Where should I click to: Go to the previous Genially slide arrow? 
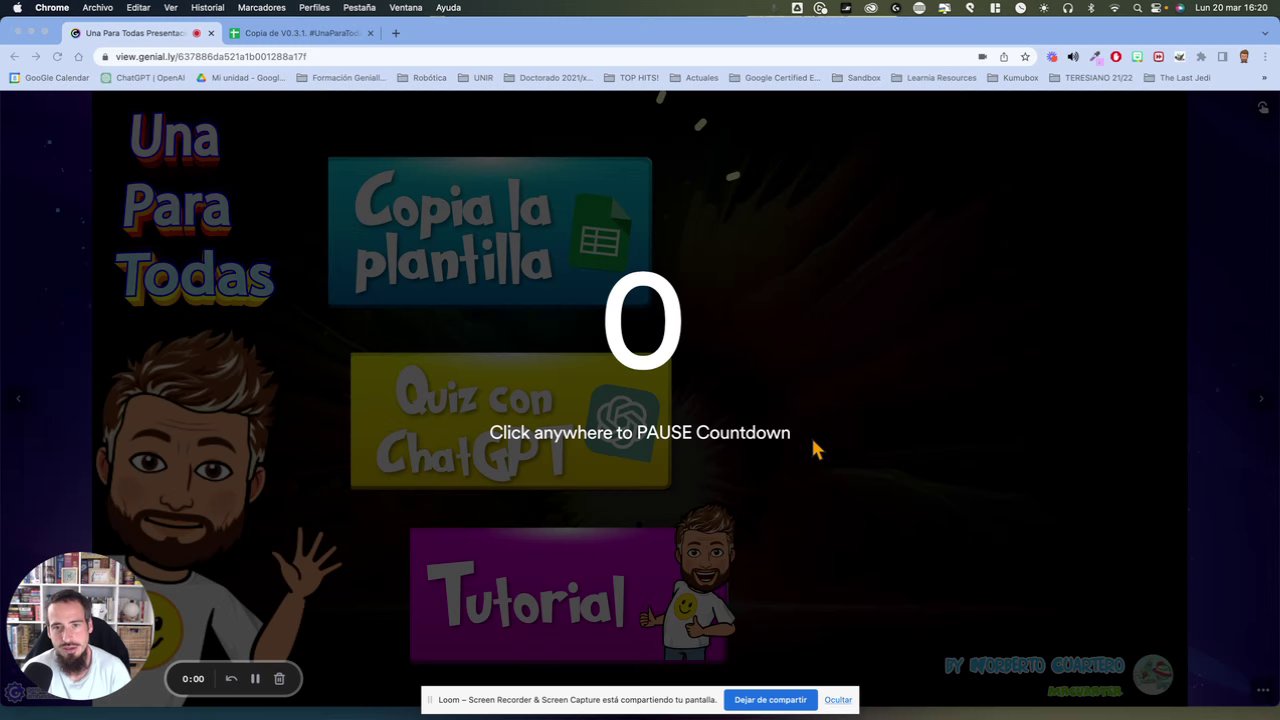click(18, 399)
